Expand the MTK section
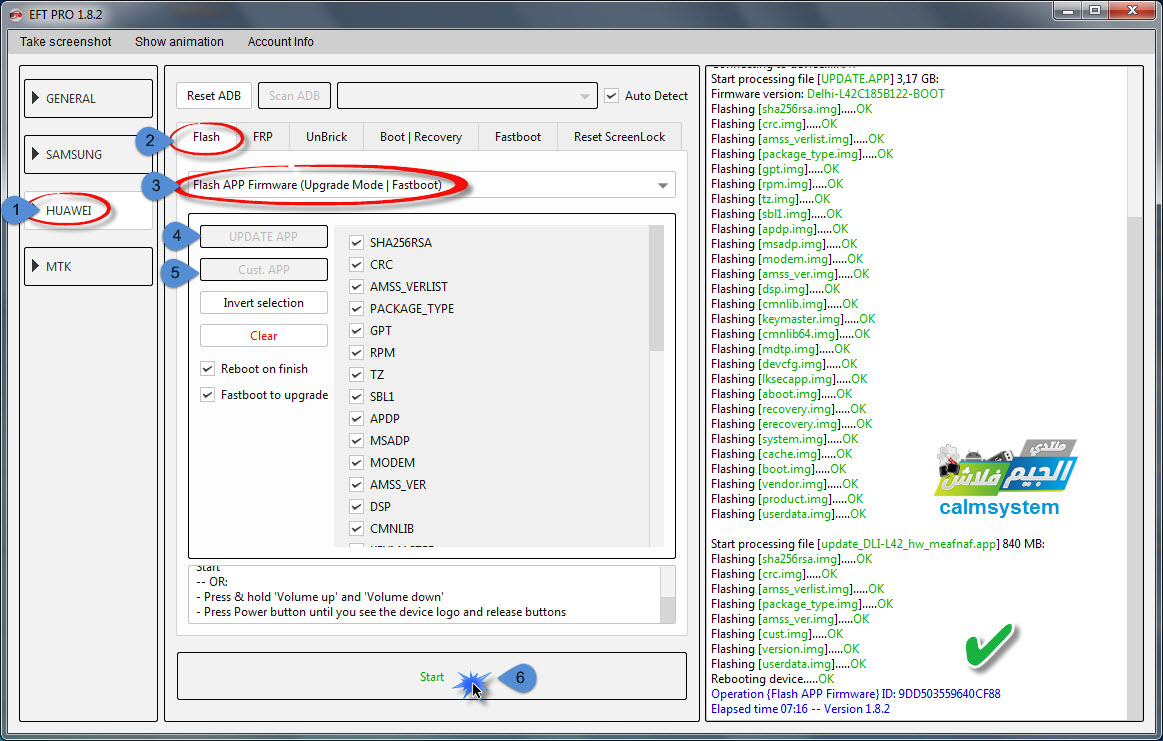Viewport: 1163px width, 741px height. [x=88, y=266]
